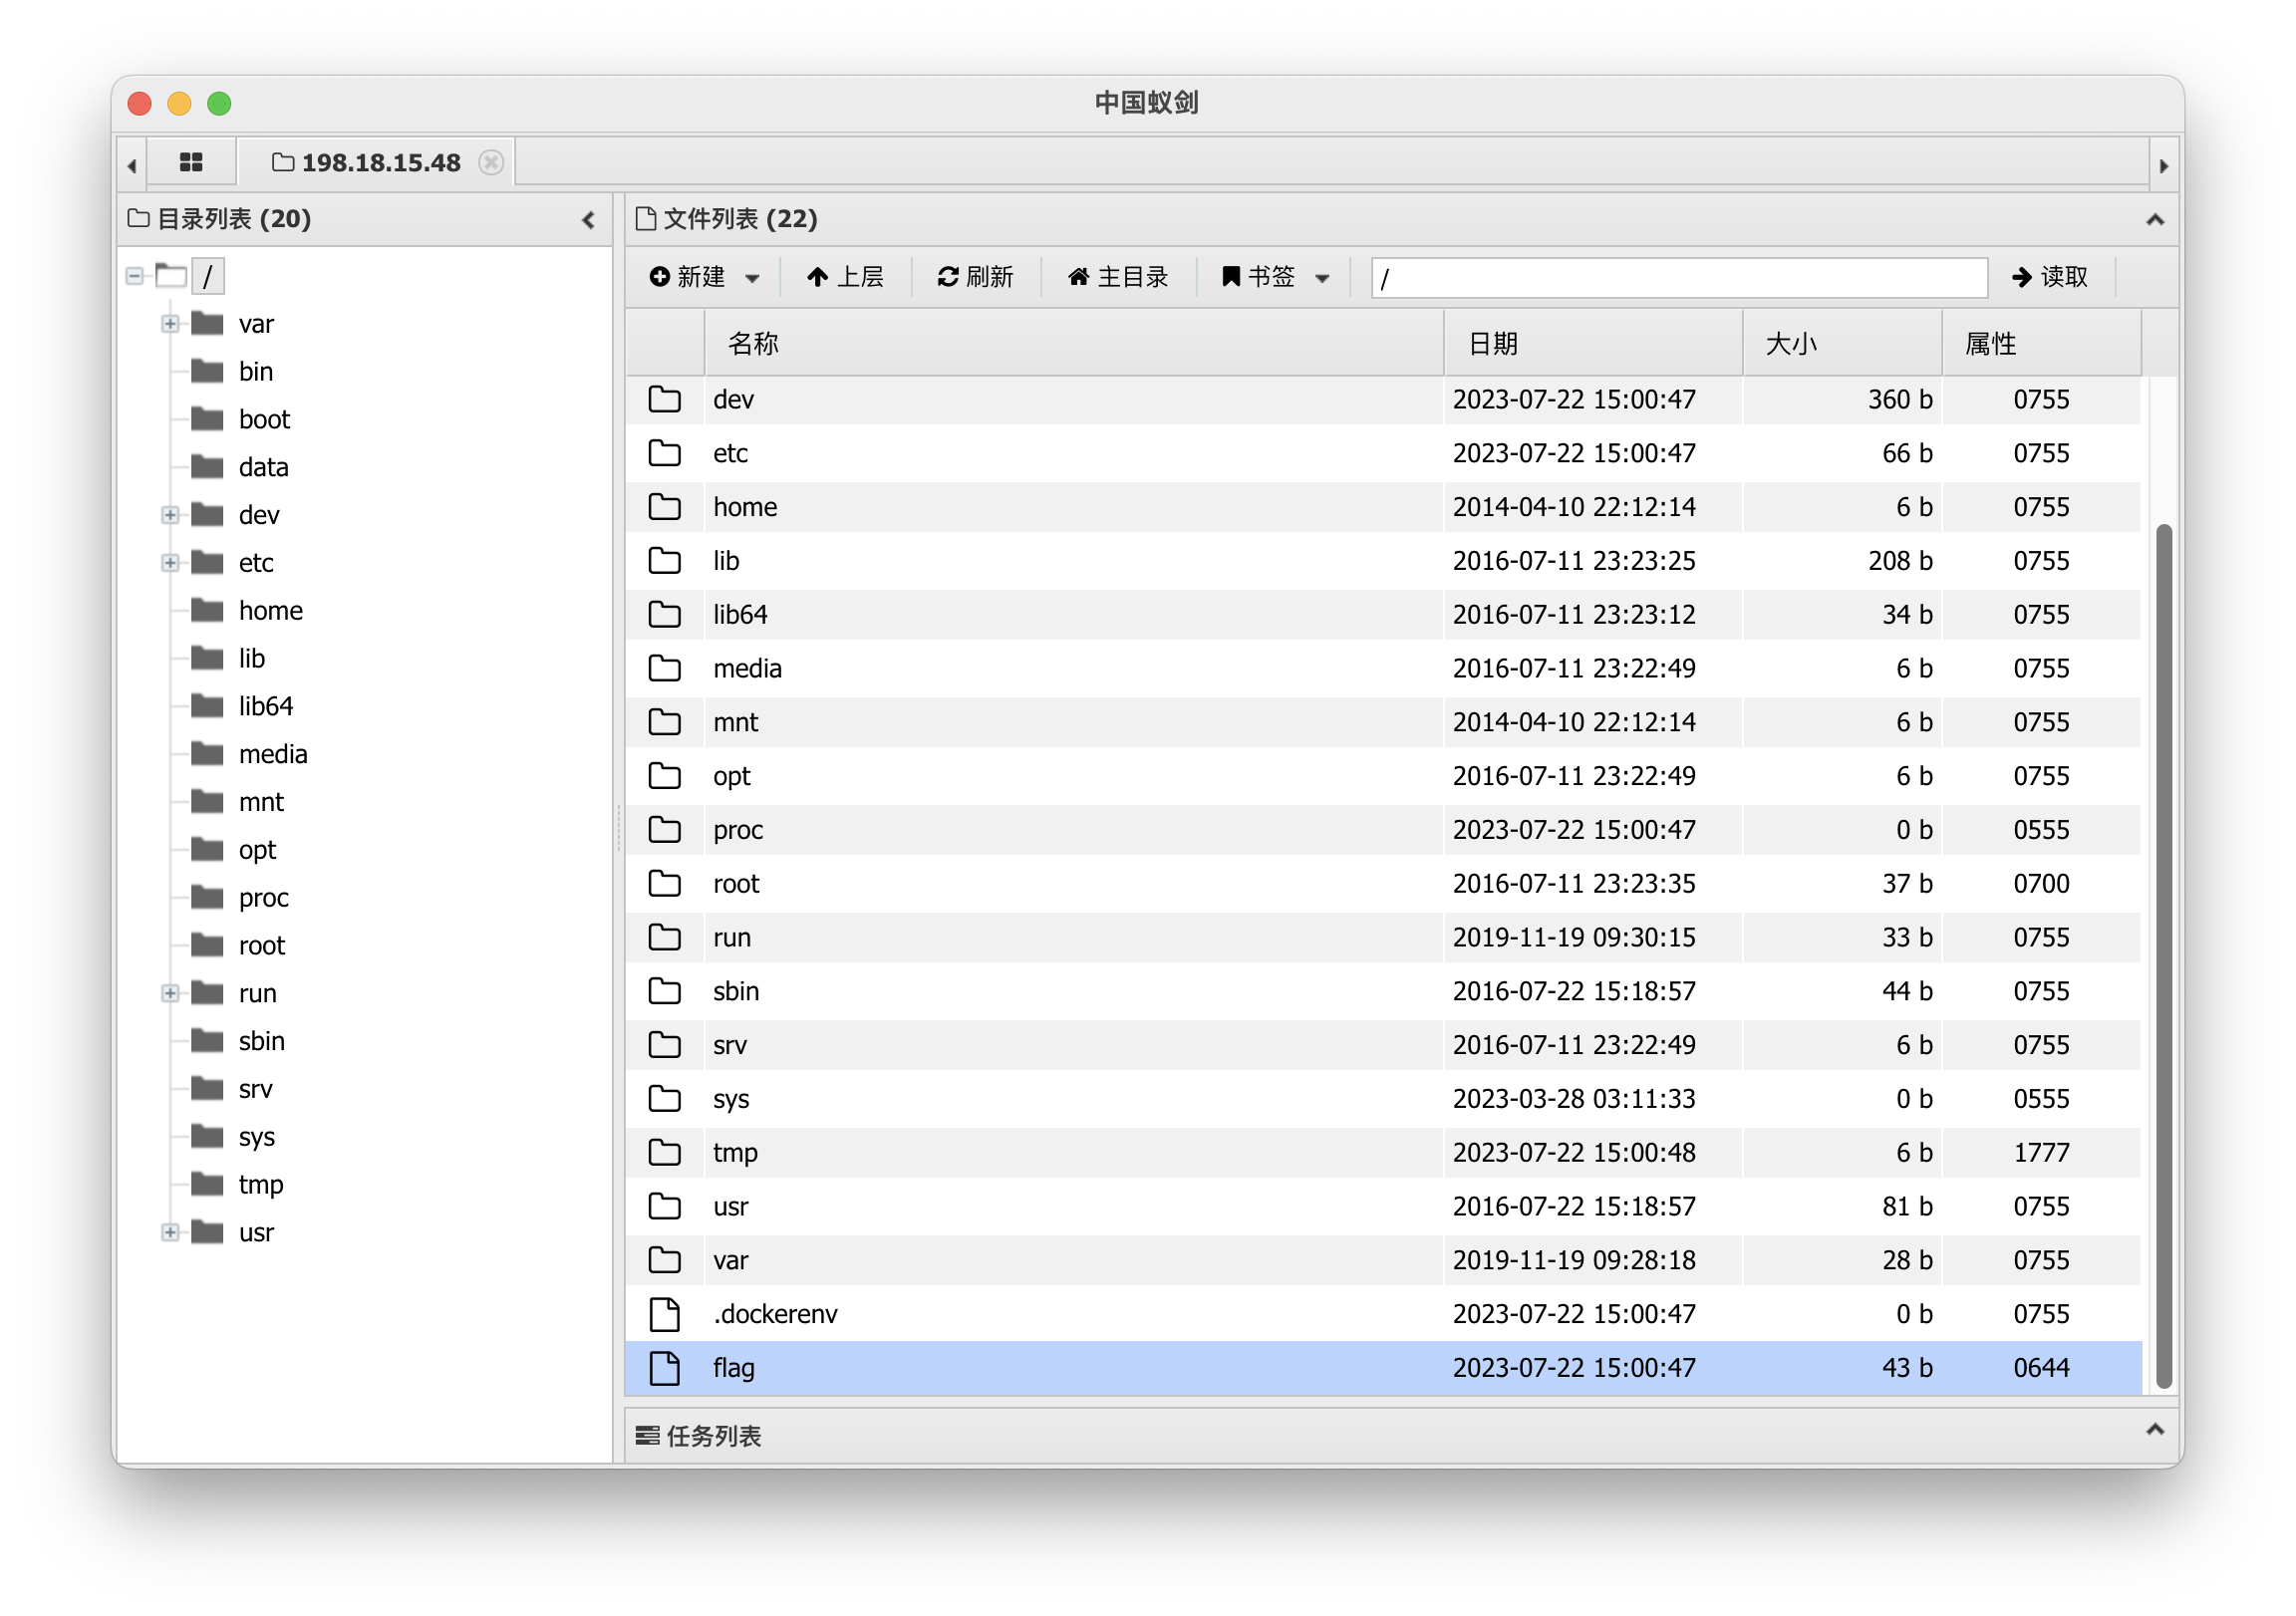Click the path input field
Image resolution: width=2296 pixels, height=1616 pixels.
point(1678,278)
